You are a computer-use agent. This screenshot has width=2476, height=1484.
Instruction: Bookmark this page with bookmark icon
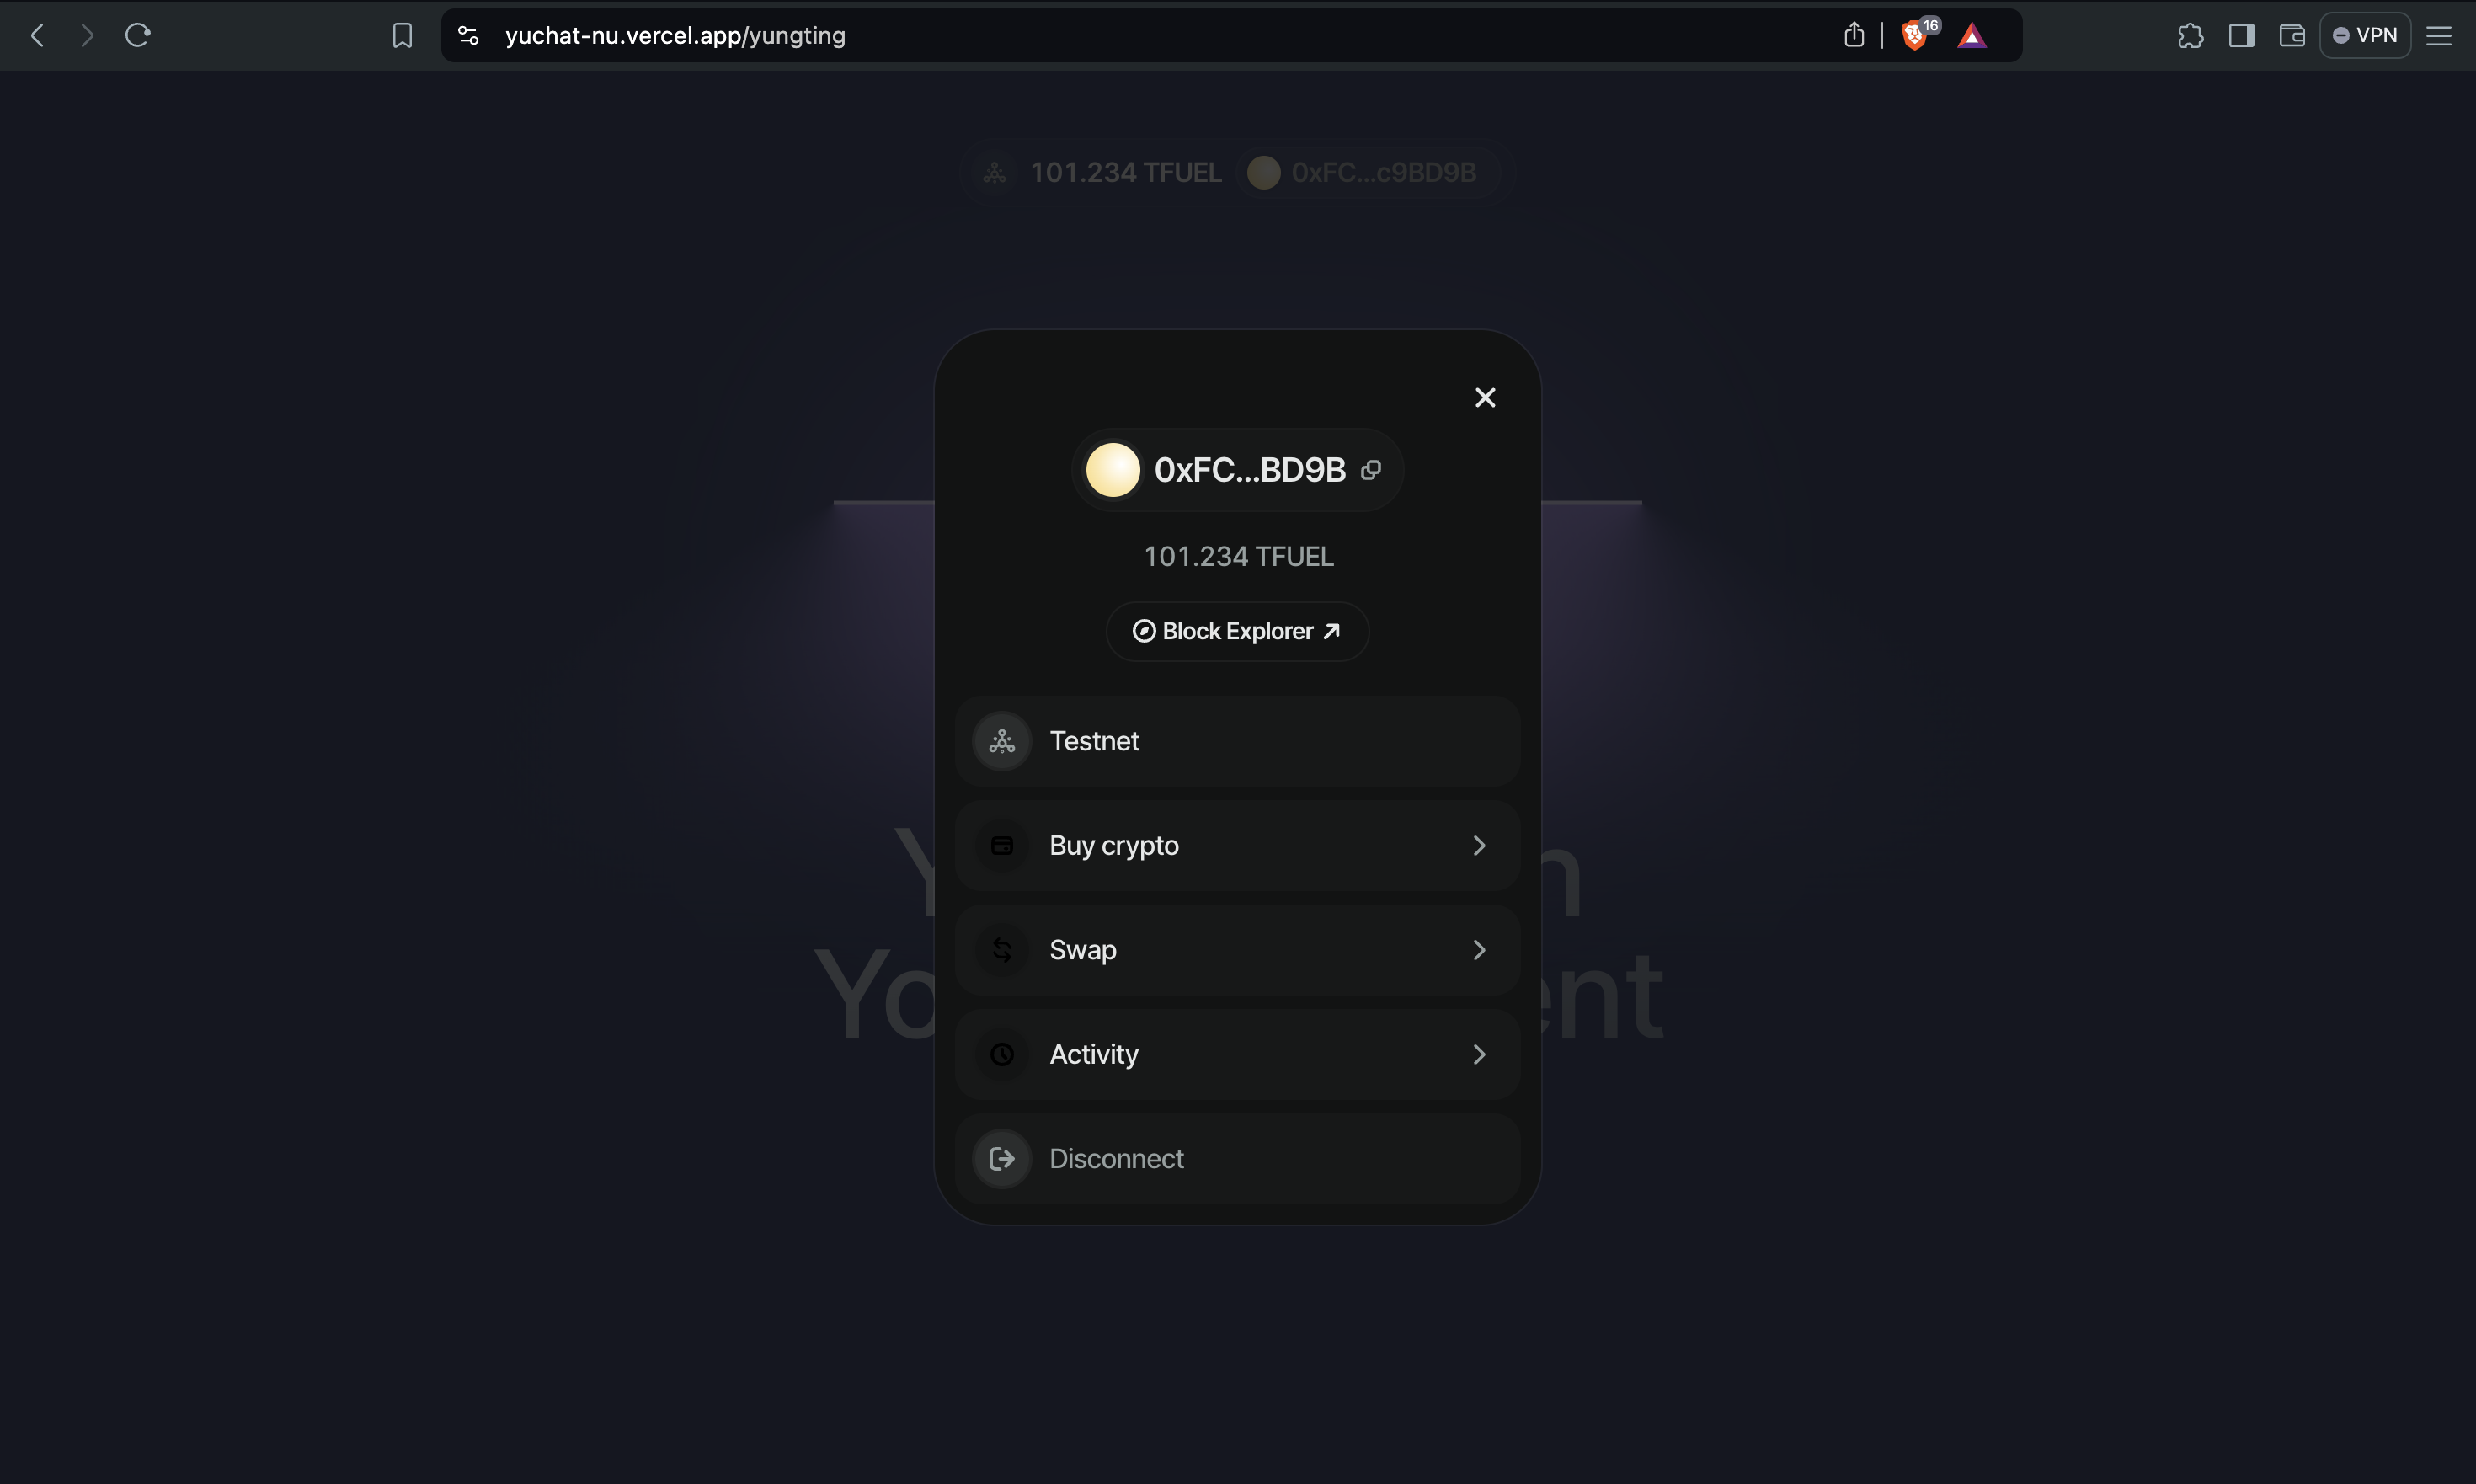(402, 36)
